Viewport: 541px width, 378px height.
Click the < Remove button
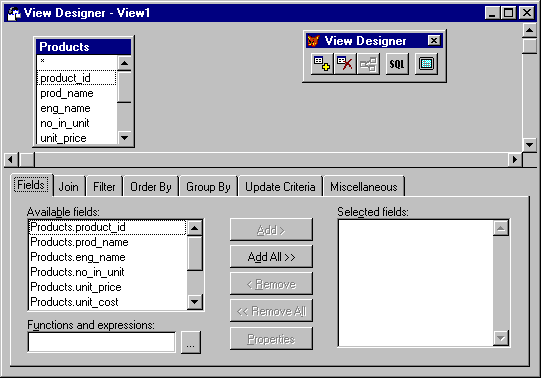click(271, 284)
